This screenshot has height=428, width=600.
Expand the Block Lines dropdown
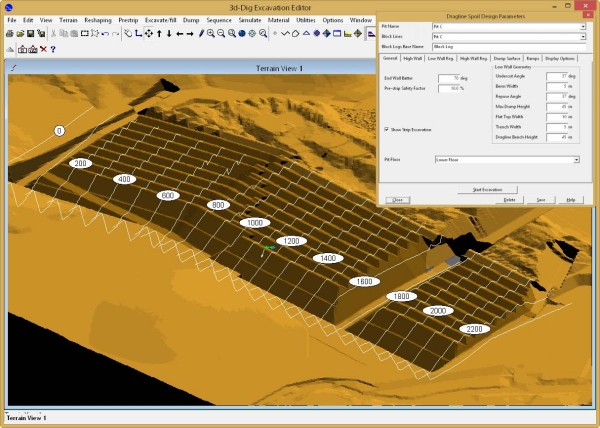click(581, 36)
